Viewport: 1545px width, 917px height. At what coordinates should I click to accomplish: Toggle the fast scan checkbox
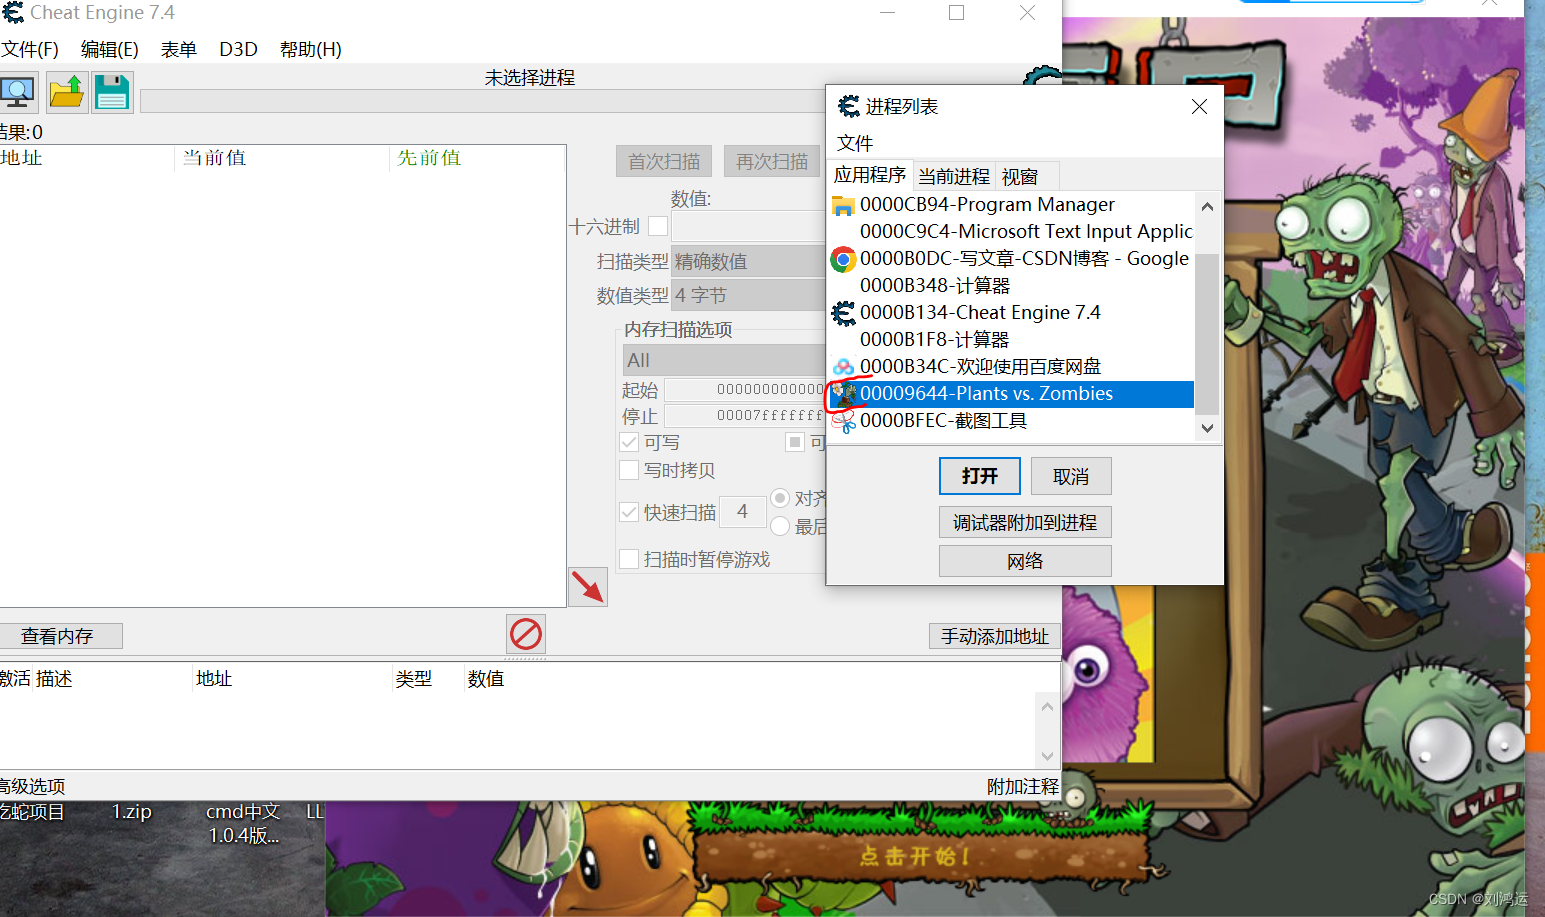(x=629, y=512)
